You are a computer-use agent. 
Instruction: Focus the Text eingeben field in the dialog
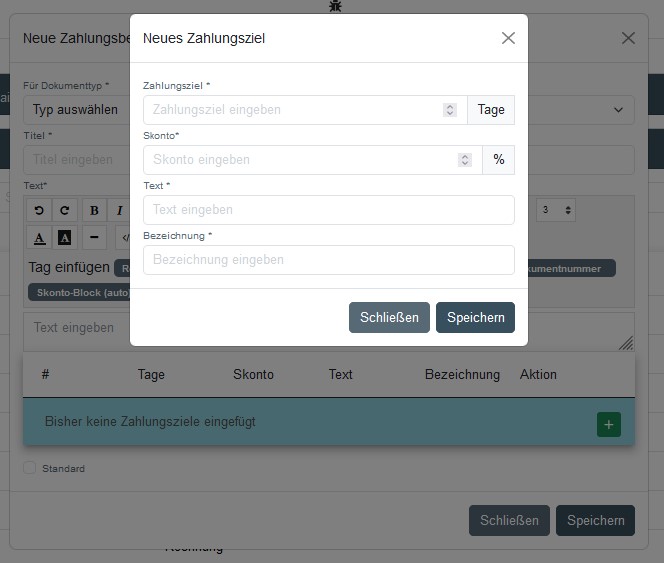point(328,210)
